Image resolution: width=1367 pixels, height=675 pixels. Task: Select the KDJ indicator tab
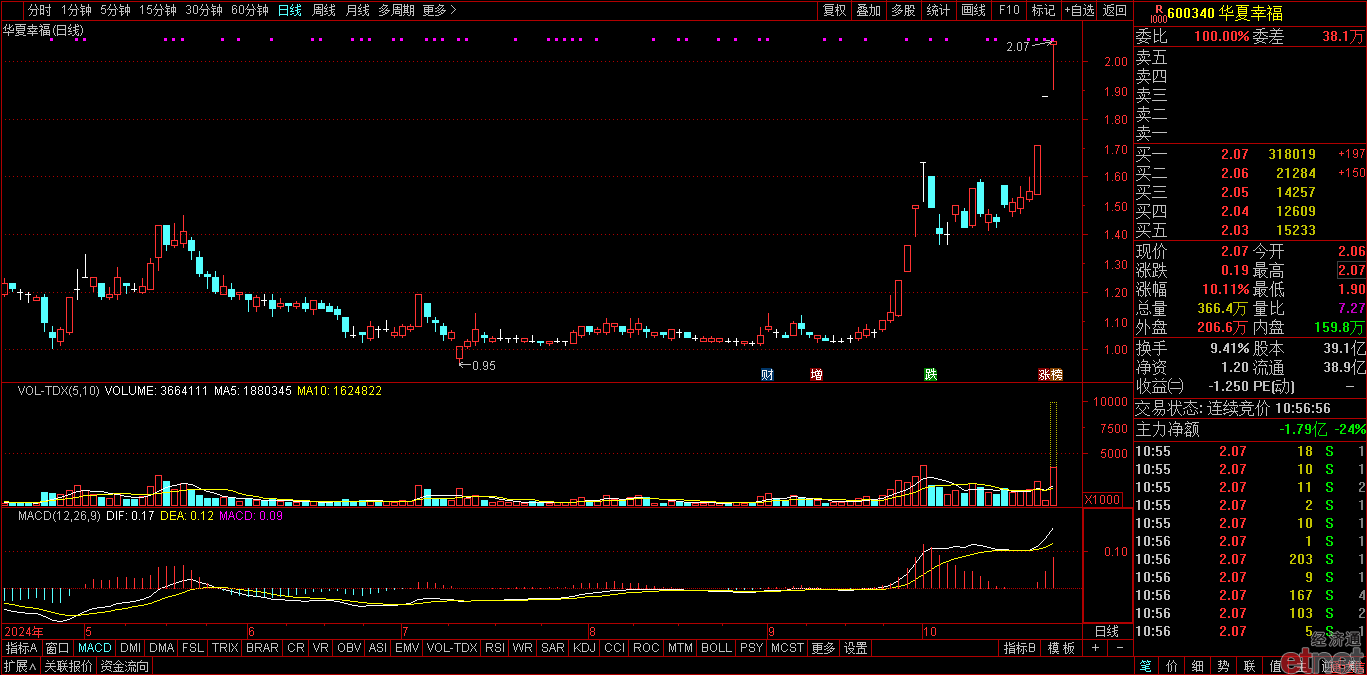584,648
